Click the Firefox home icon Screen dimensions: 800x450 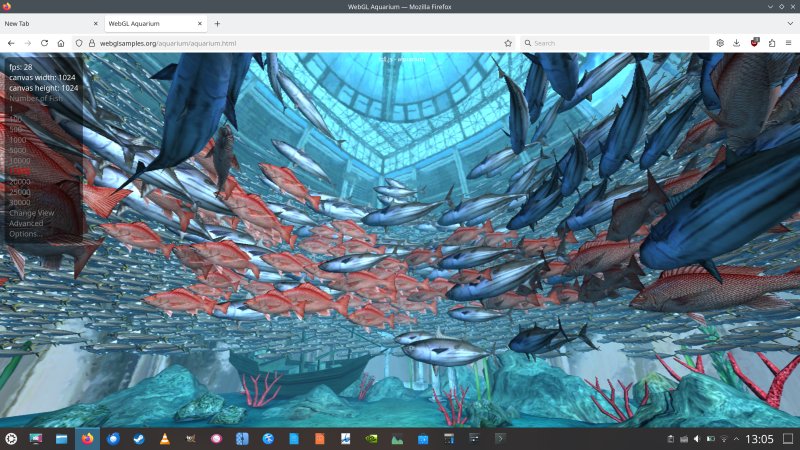[x=61, y=43]
